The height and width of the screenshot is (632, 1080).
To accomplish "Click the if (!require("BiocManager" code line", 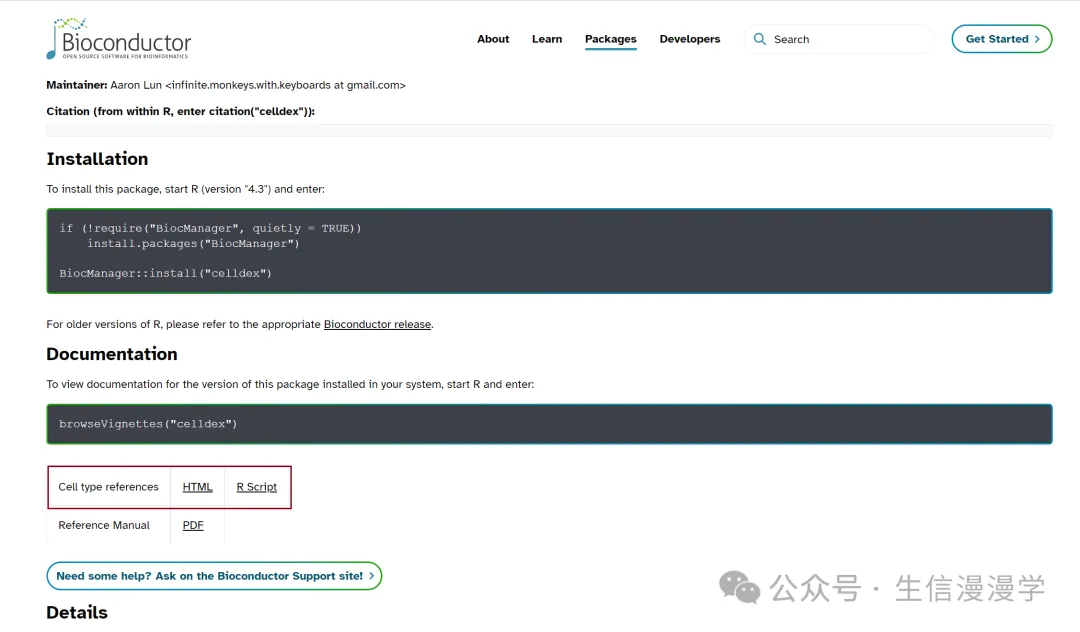I will coord(210,229).
